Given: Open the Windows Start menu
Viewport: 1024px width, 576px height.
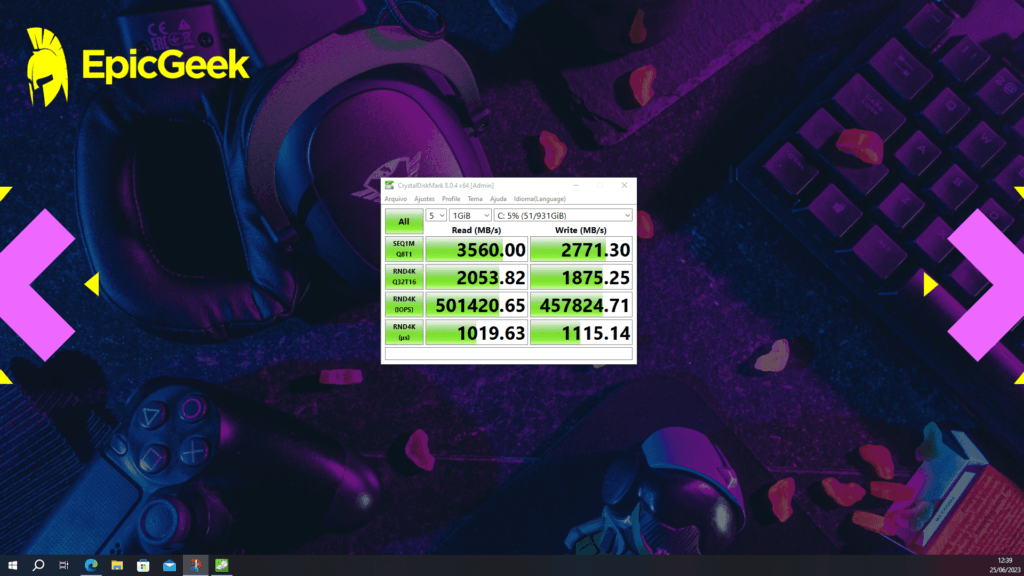Looking at the screenshot, I should [x=12, y=565].
